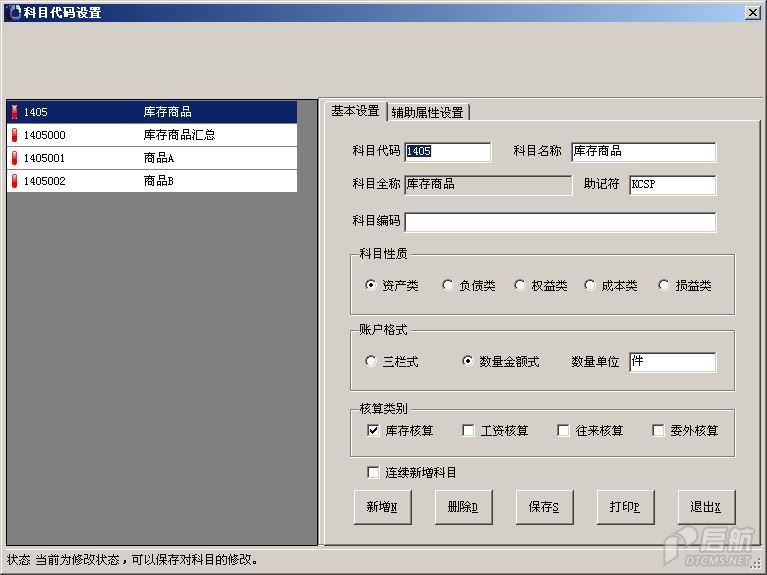Image resolution: width=767 pixels, height=575 pixels.
Task: Hit the 删除D button
Action: click(x=463, y=507)
